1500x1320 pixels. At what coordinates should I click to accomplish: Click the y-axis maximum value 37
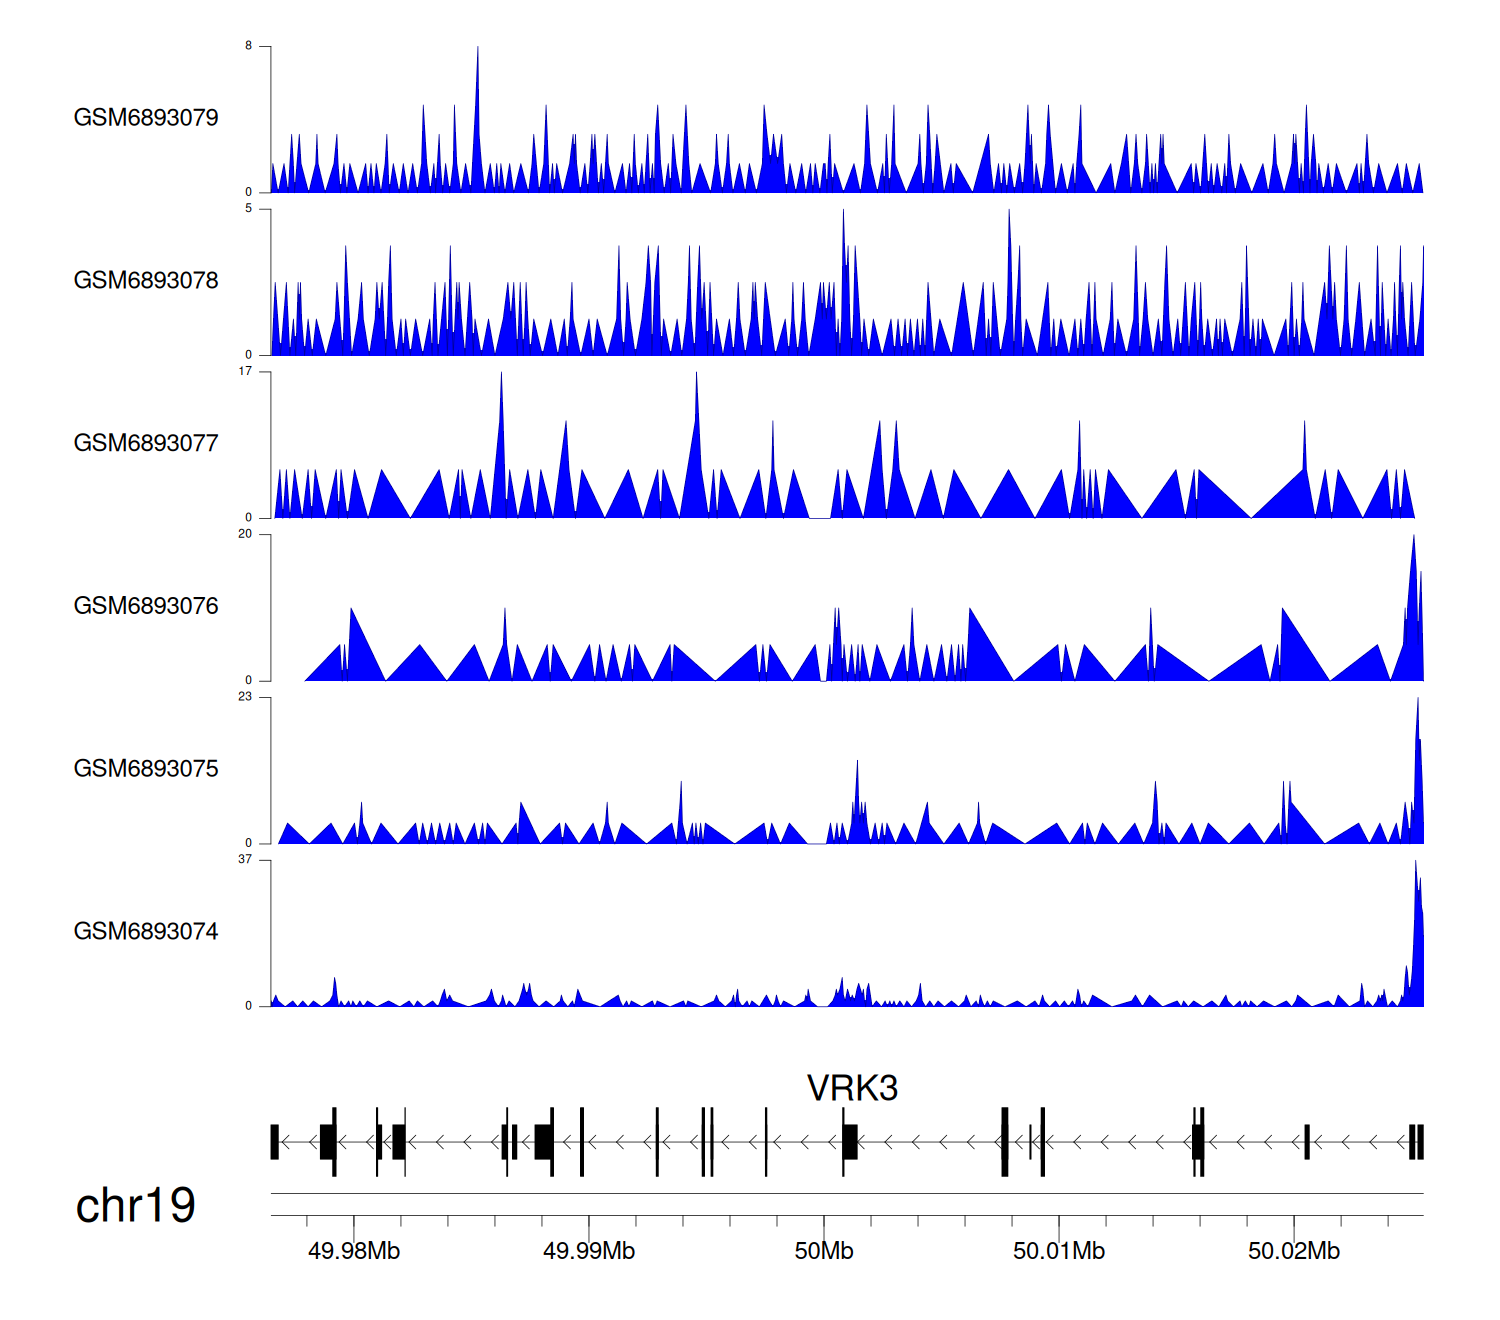click(x=245, y=859)
